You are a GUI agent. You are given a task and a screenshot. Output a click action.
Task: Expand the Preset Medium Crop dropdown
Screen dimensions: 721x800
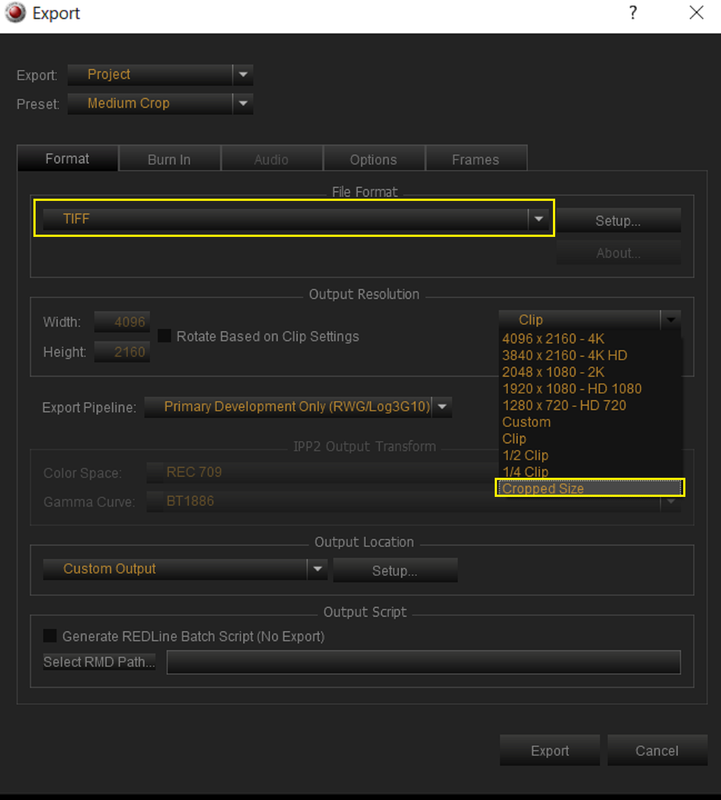(x=243, y=104)
